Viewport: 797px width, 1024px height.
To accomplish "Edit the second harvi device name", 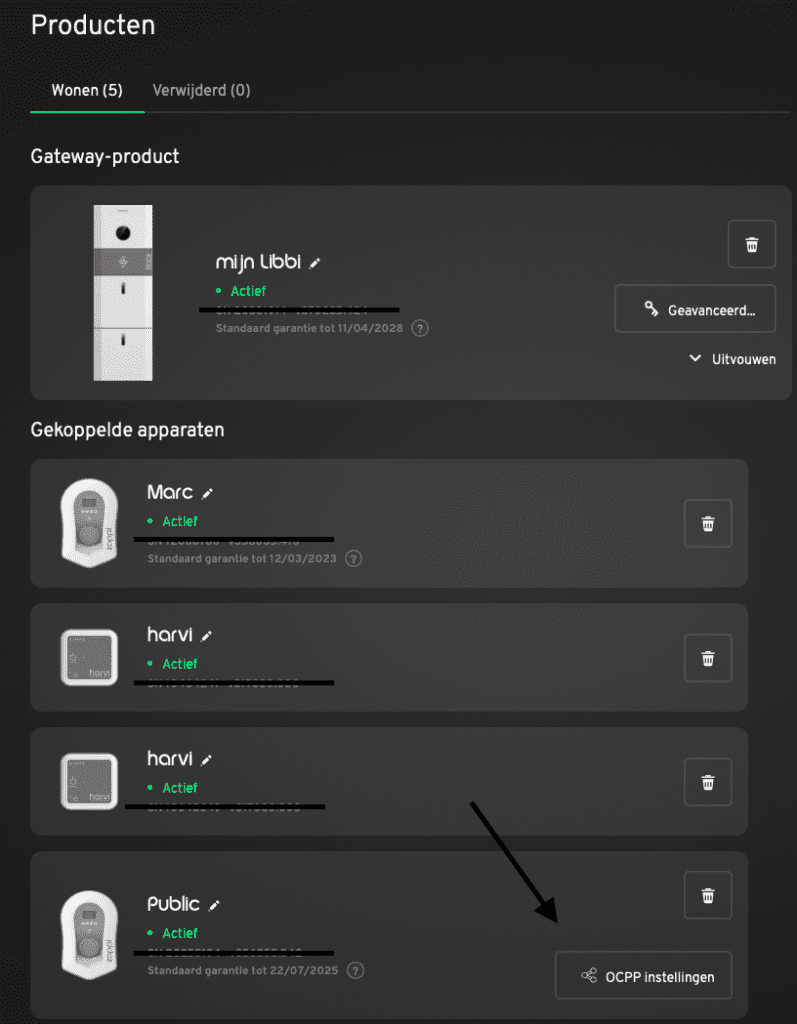I will (207, 759).
